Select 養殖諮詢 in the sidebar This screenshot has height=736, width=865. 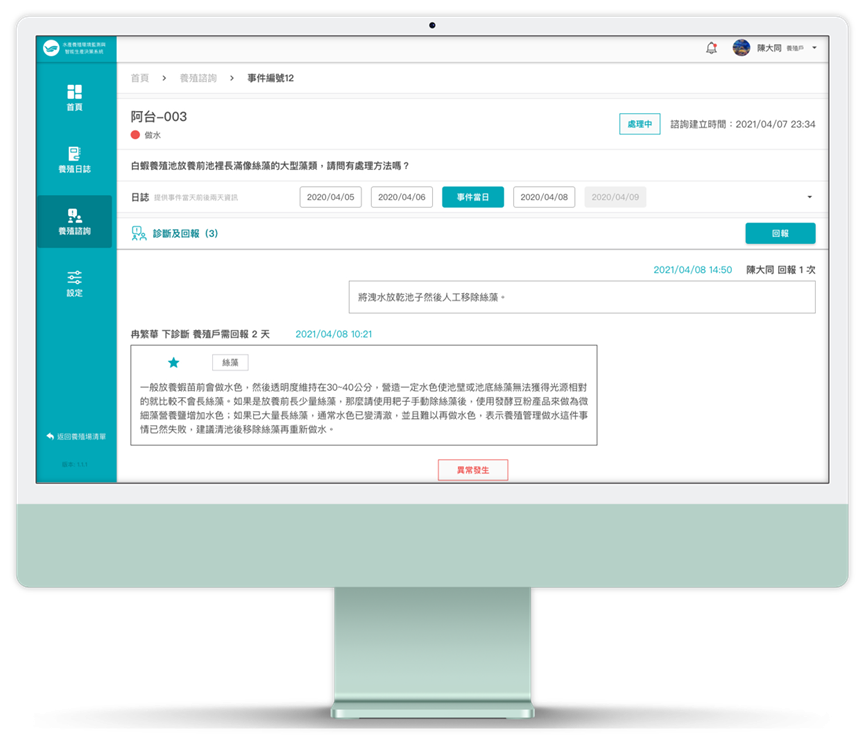pos(75,215)
